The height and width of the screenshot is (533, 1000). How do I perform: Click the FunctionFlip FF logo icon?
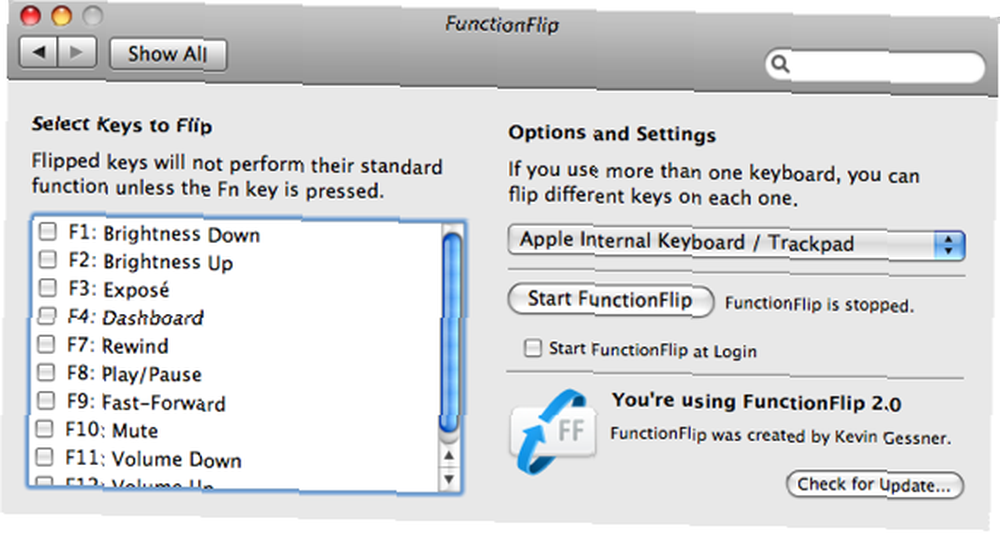553,432
